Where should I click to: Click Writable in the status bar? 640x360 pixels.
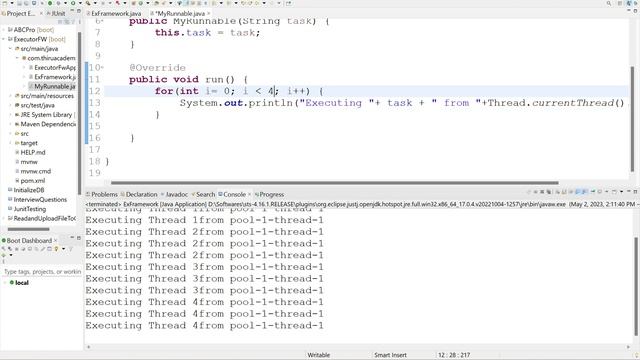tap(318, 355)
